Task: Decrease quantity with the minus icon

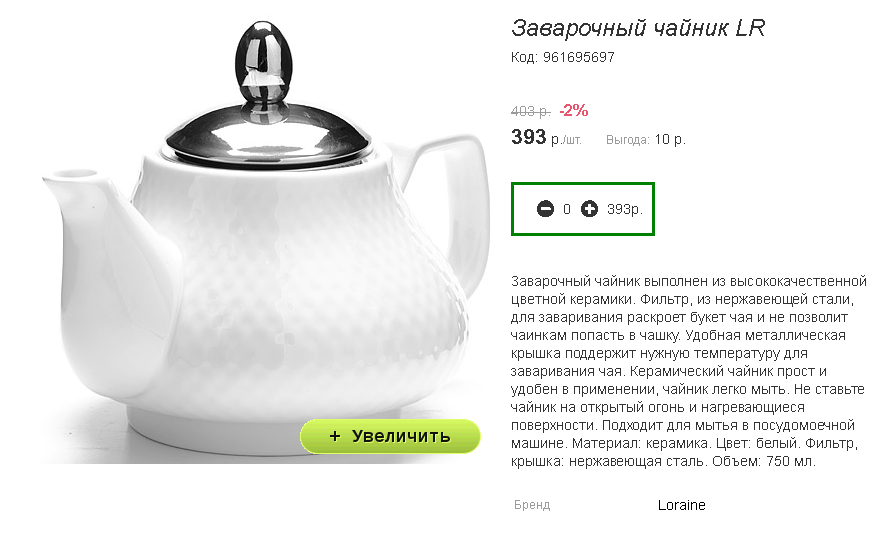Action: click(545, 209)
